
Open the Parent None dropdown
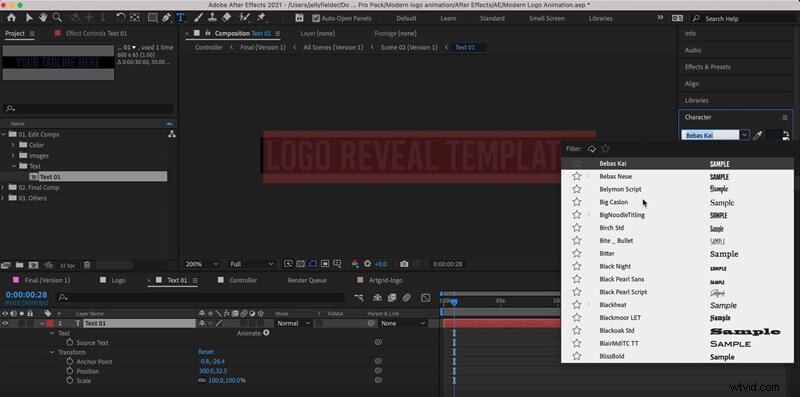(x=403, y=324)
